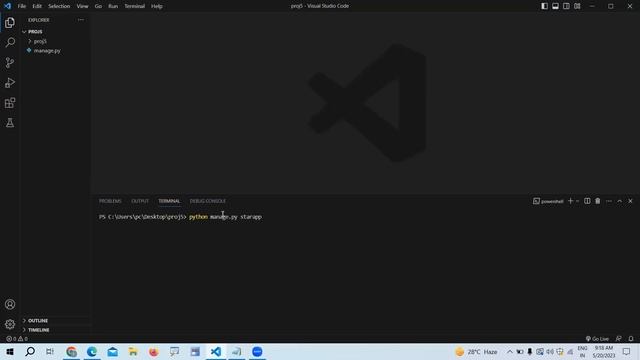
Task: Click the Go Live status bar button
Action: pos(597,339)
